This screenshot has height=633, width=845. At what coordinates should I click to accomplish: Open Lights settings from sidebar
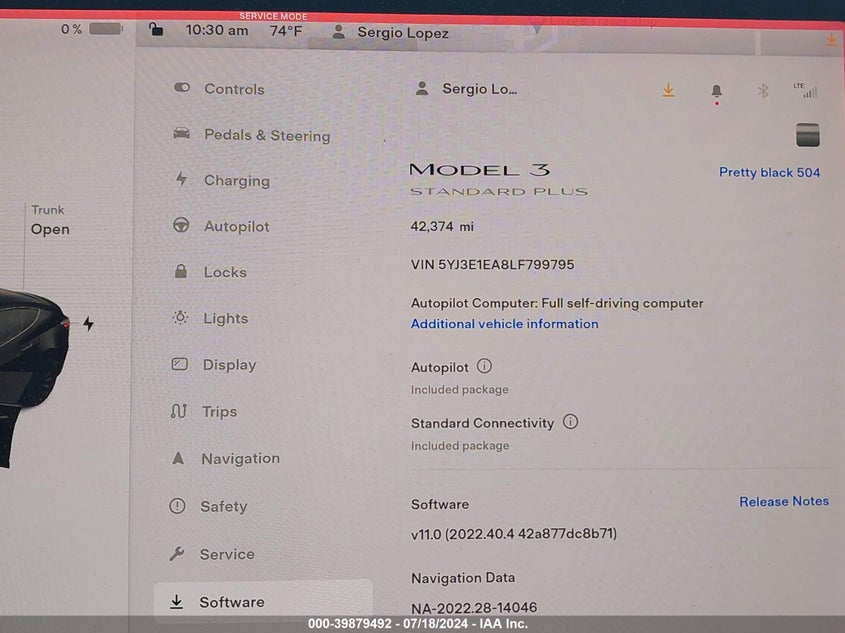click(x=210, y=318)
